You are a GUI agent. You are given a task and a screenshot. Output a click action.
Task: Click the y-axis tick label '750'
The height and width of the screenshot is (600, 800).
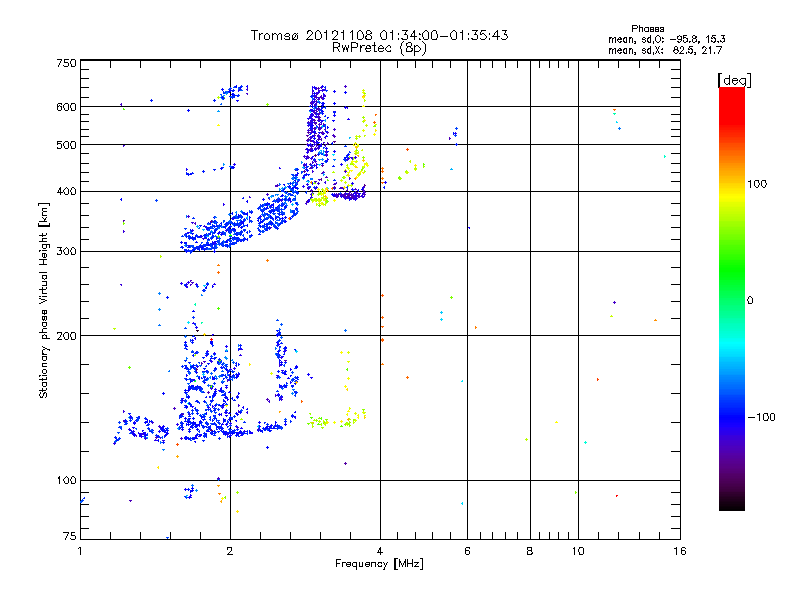coord(66,63)
